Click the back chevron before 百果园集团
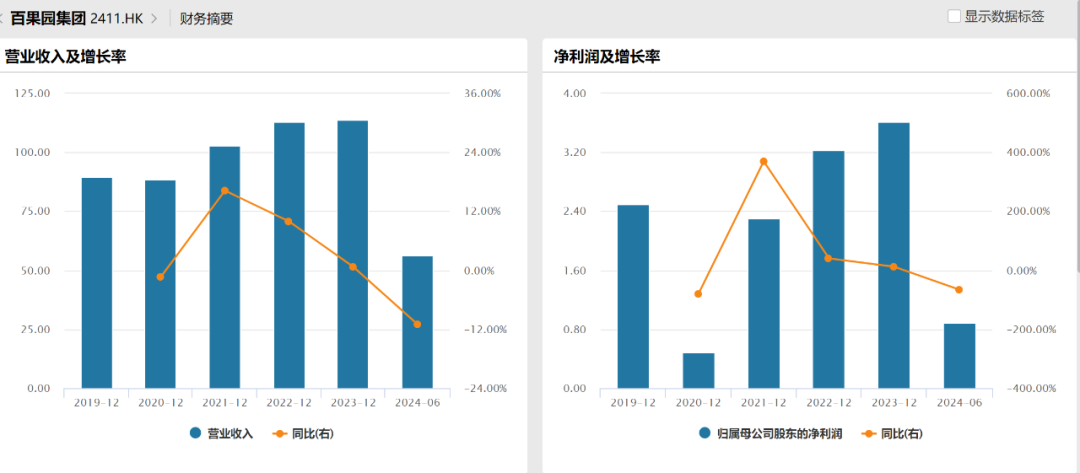This screenshot has width=1080, height=473. [3, 17]
